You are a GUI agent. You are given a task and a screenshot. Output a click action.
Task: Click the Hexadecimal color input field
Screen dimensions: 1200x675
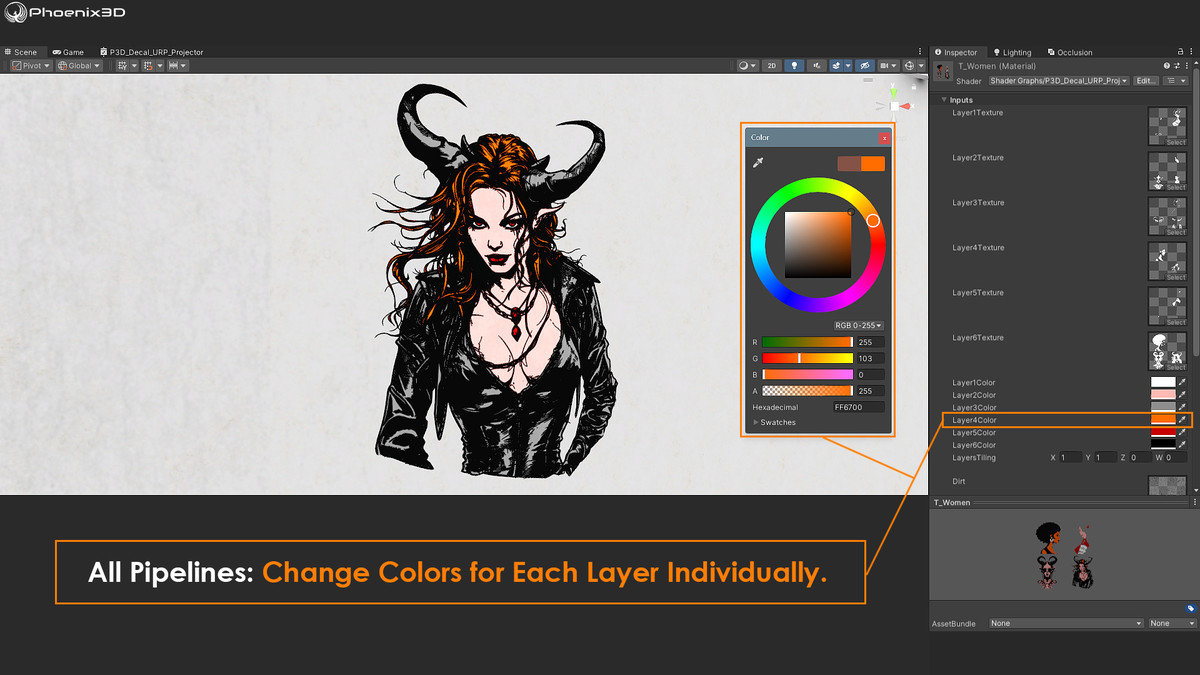pos(858,407)
